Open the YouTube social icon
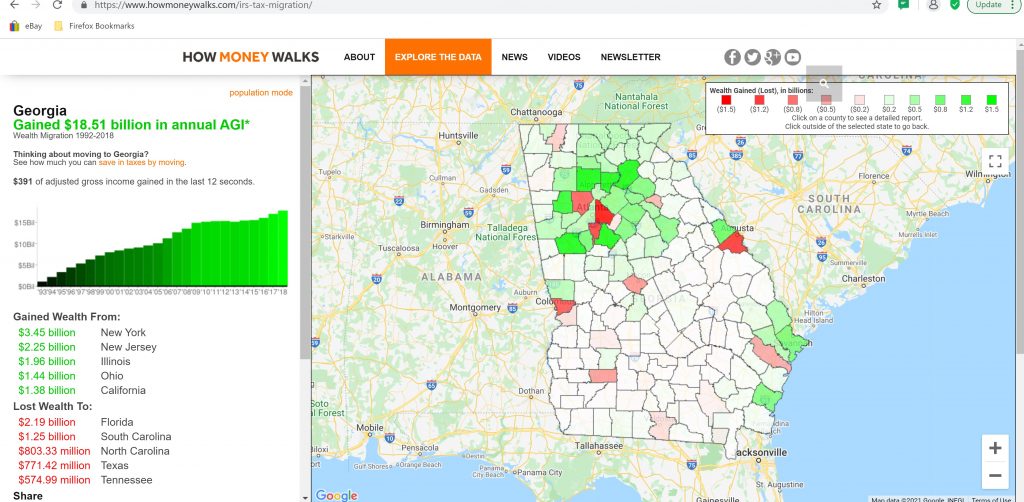 pyautogui.click(x=792, y=57)
